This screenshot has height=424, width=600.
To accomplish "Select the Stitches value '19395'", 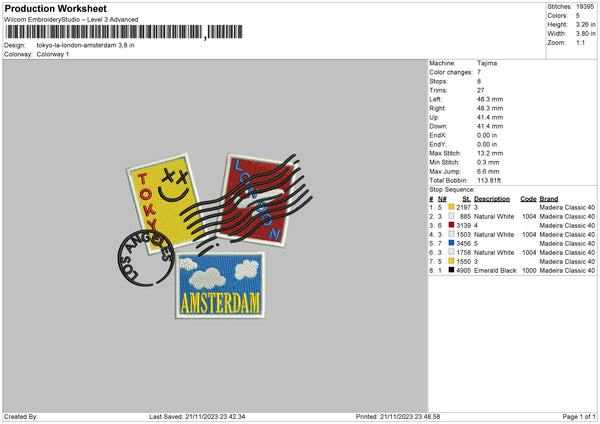I will (x=585, y=7).
